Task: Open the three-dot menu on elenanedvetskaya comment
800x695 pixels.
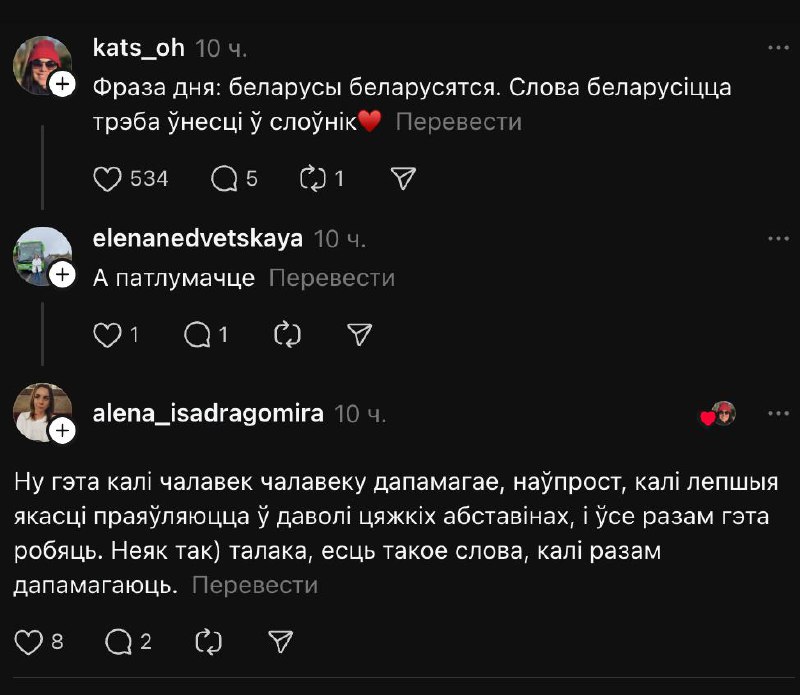Action: (x=777, y=239)
